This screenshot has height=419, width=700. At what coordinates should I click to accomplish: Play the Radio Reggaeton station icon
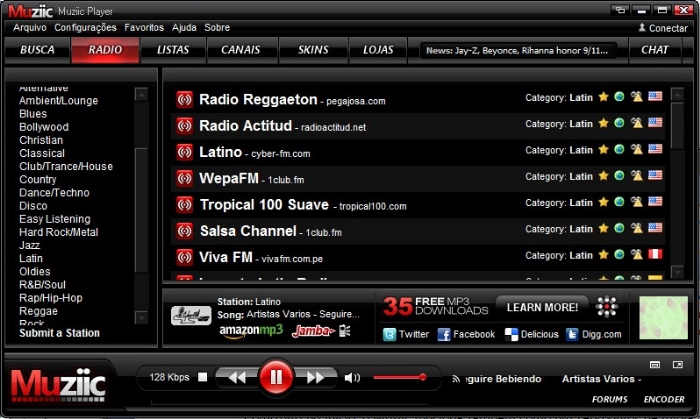pyautogui.click(x=184, y=100)
